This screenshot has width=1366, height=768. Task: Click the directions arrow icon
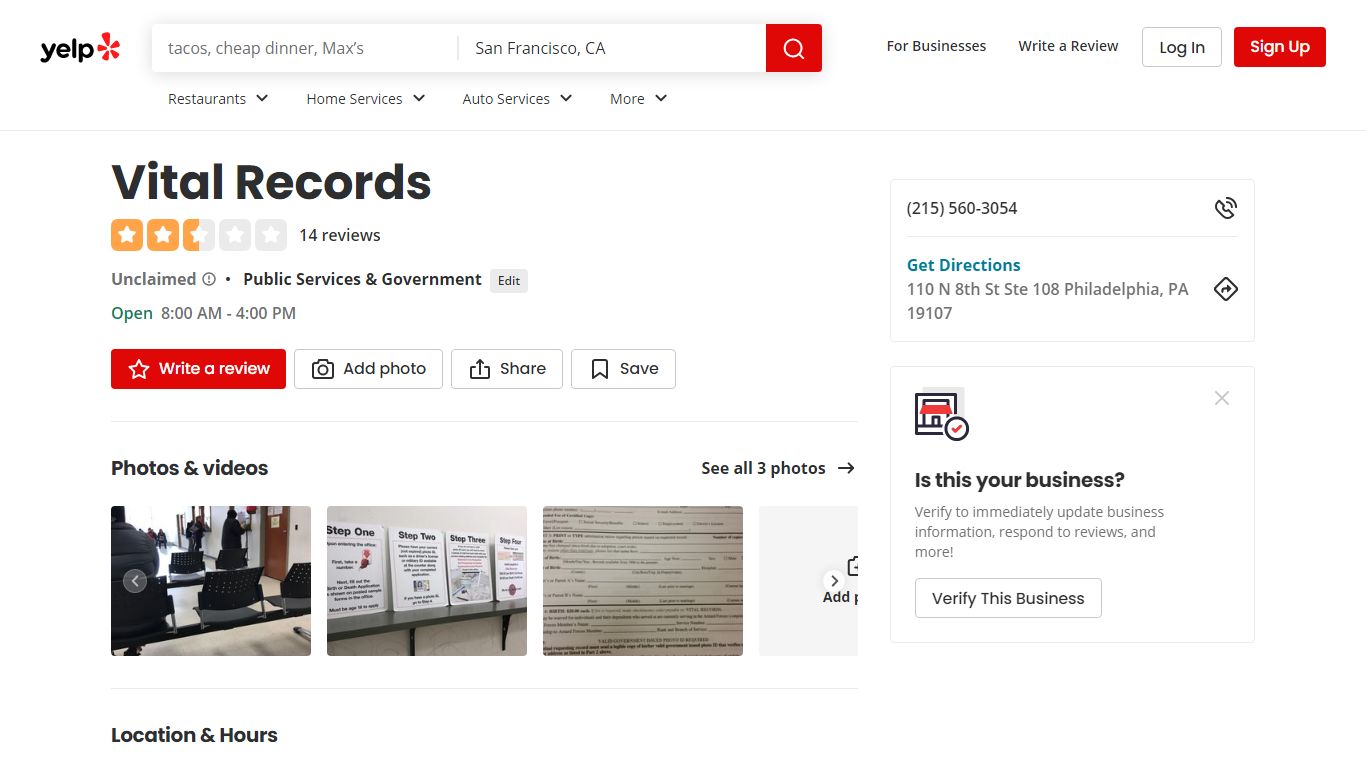point(1225,289)
